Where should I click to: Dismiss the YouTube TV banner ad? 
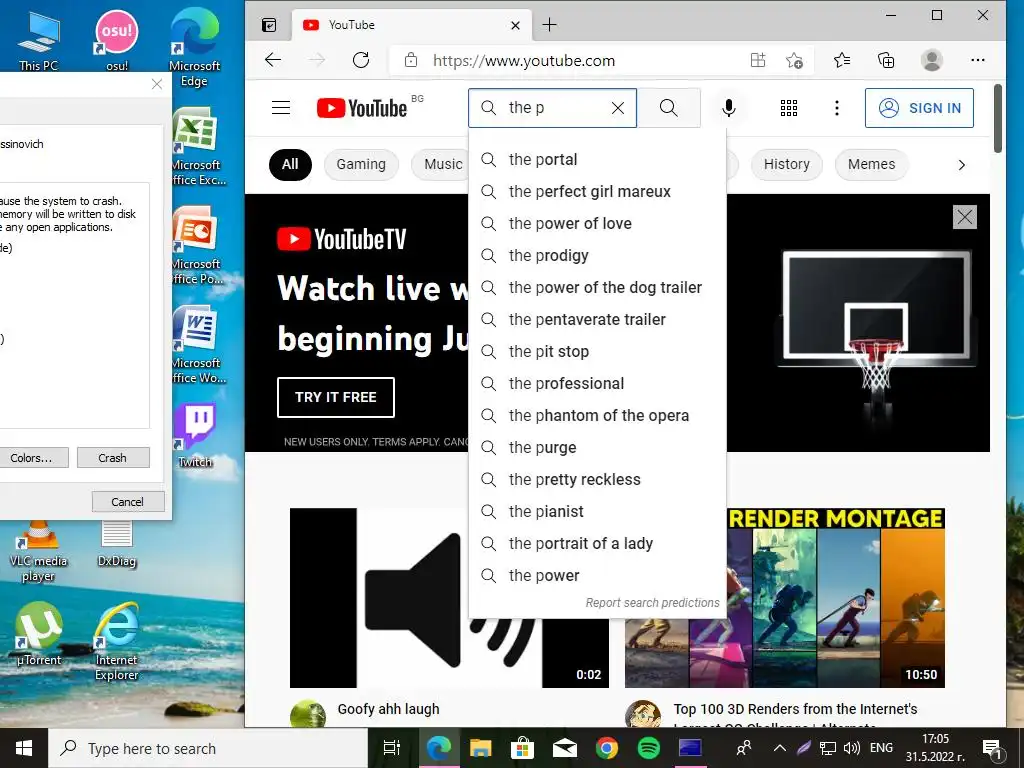tap(965, 217)
